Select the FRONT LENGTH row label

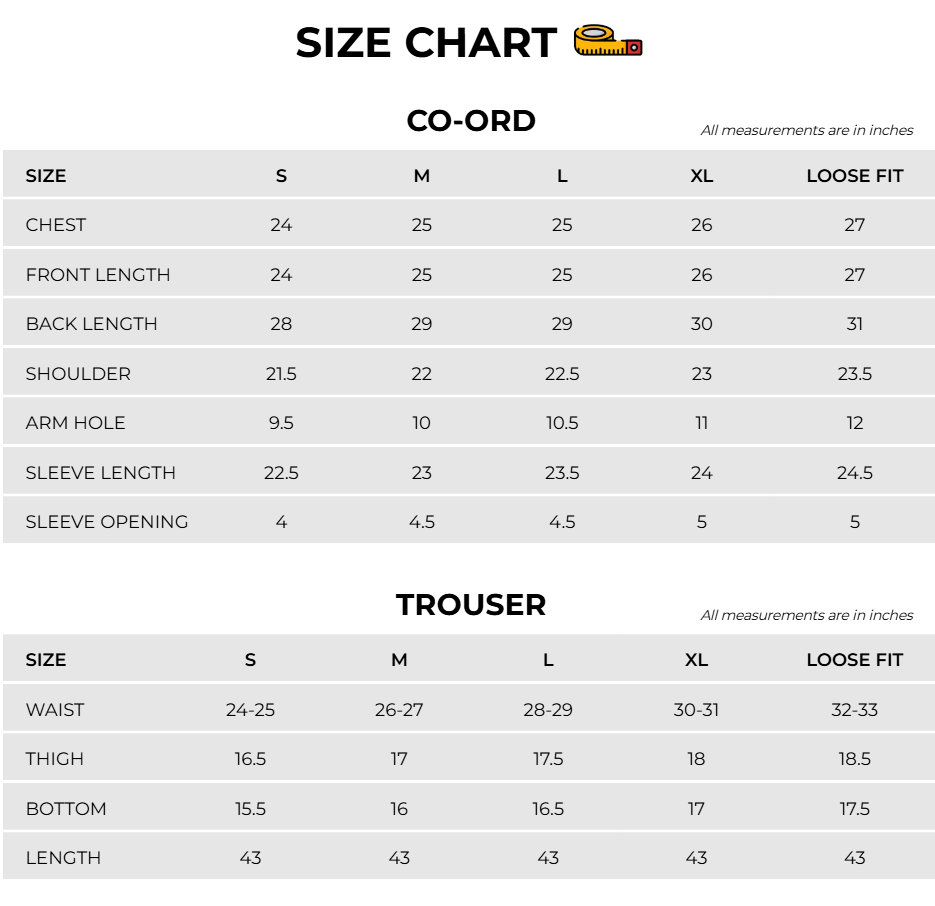tap(98, 274)
